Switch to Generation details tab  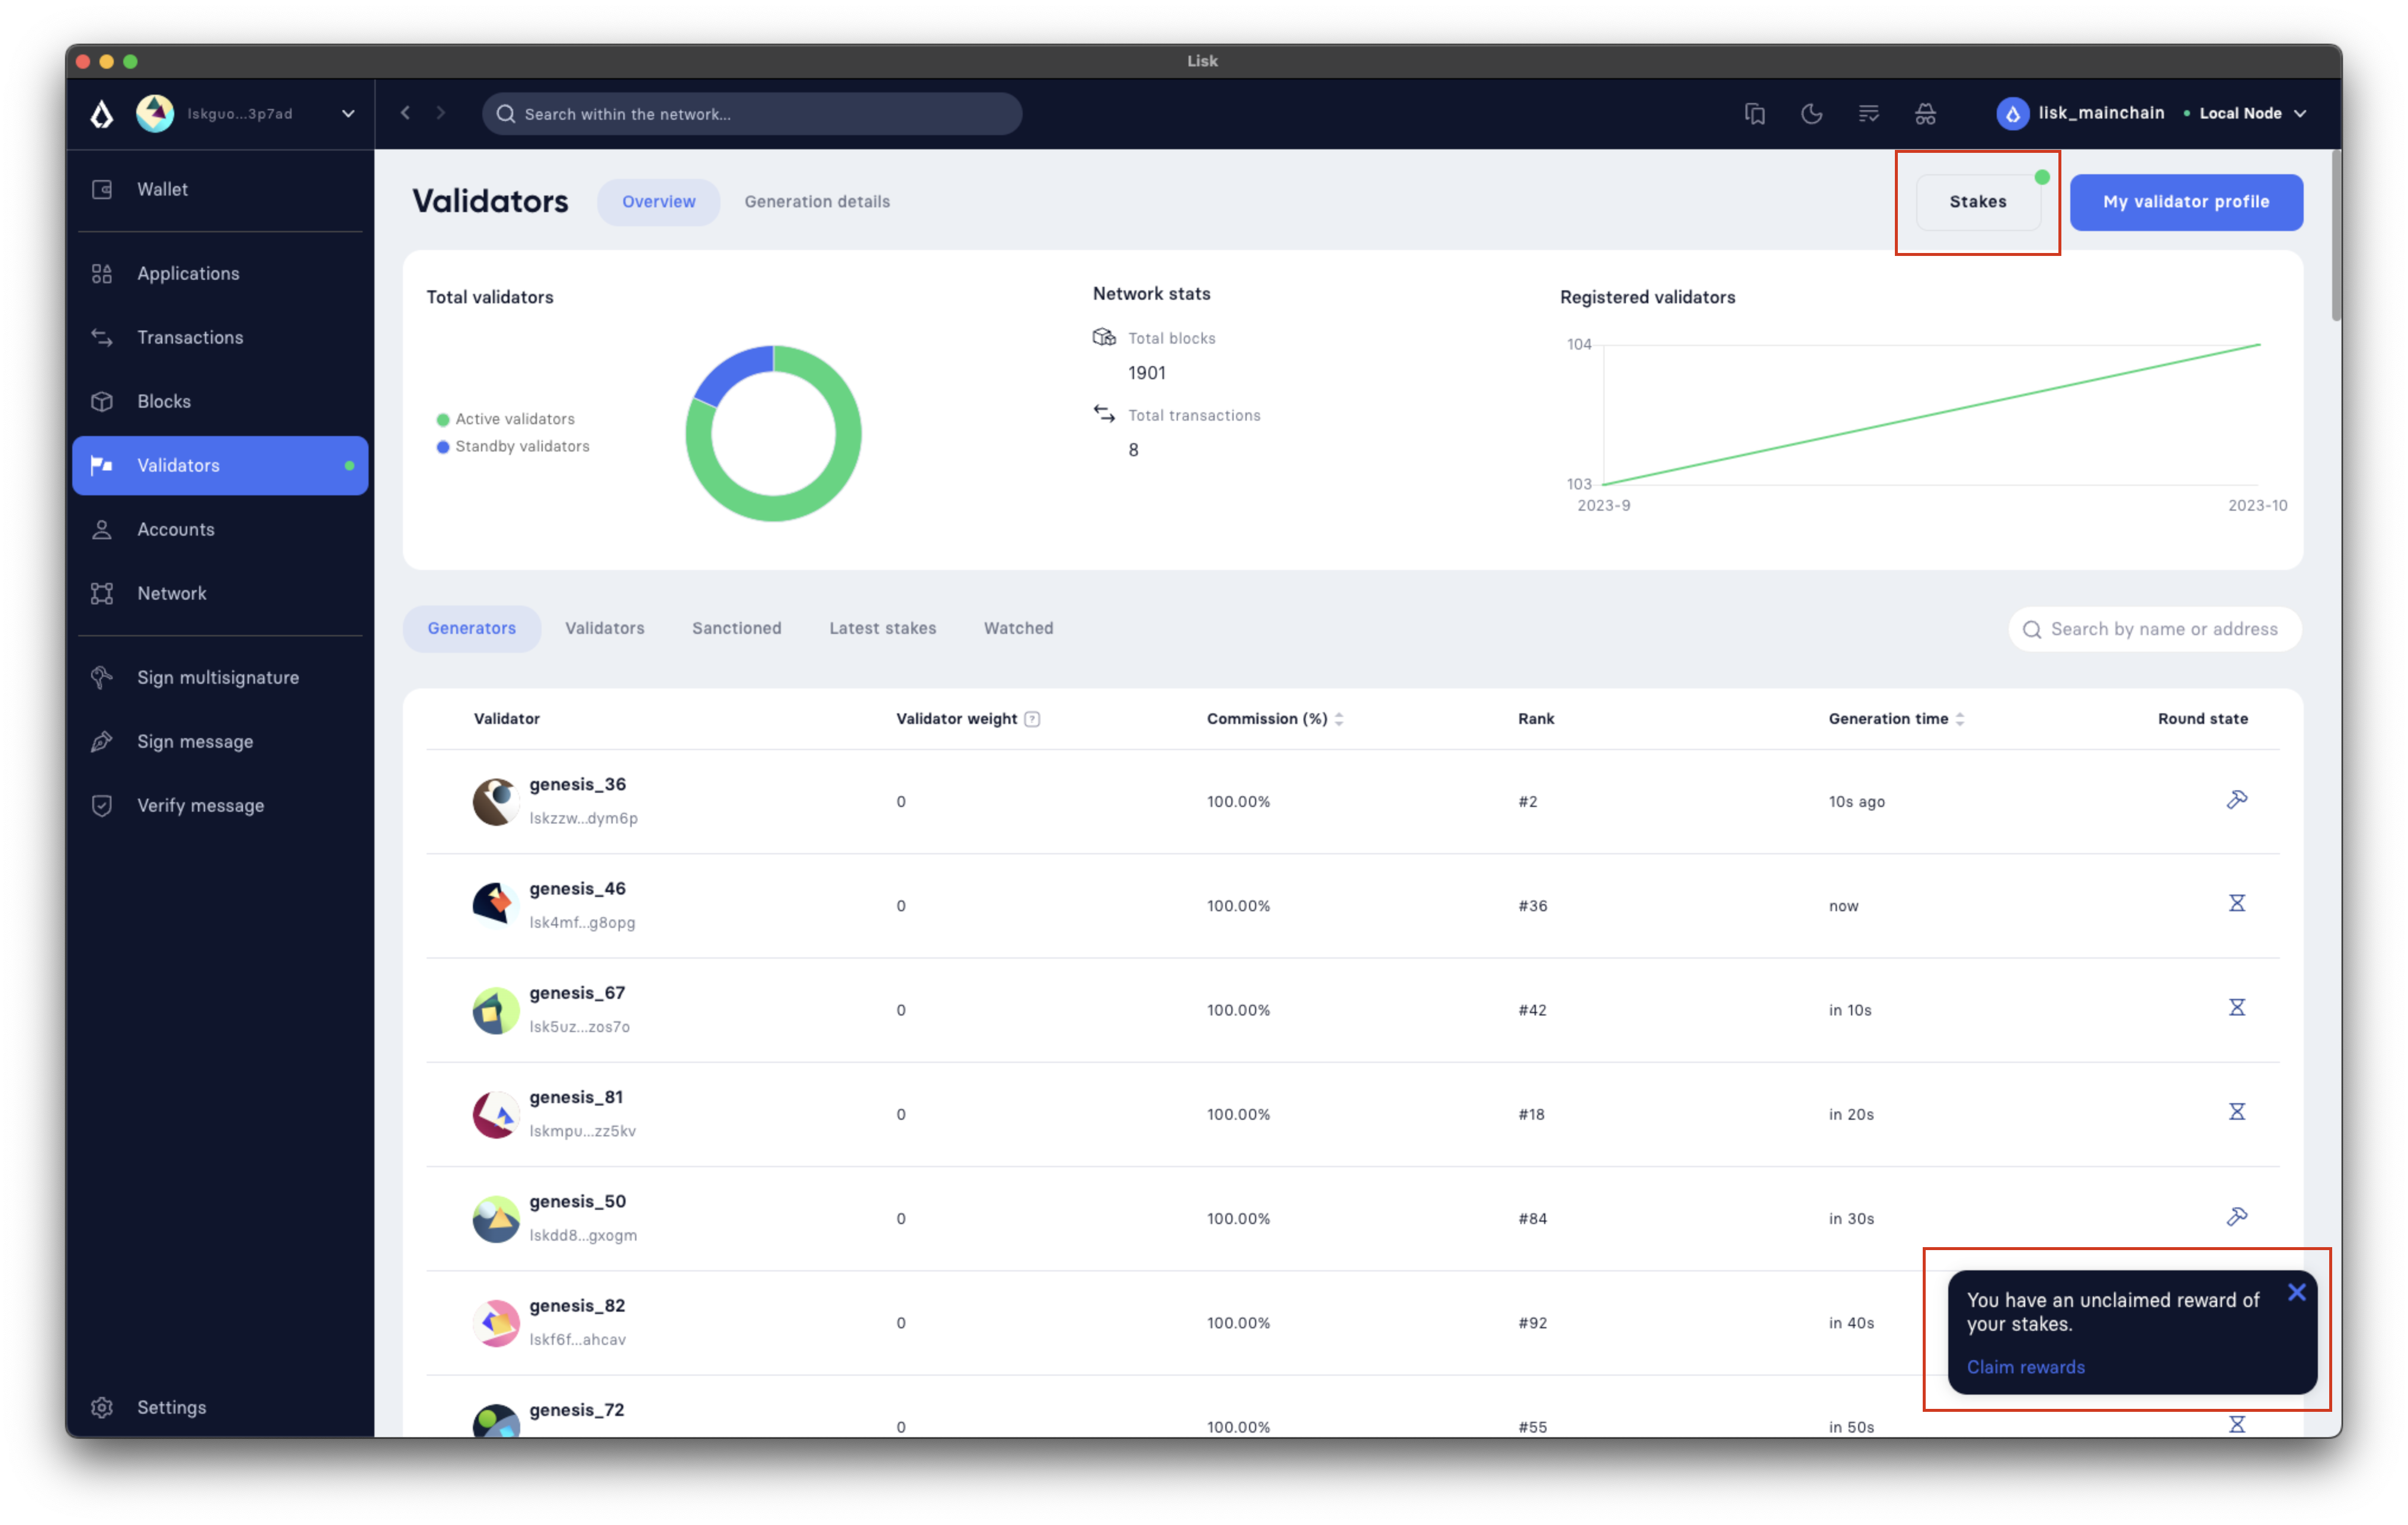[817, 201]
